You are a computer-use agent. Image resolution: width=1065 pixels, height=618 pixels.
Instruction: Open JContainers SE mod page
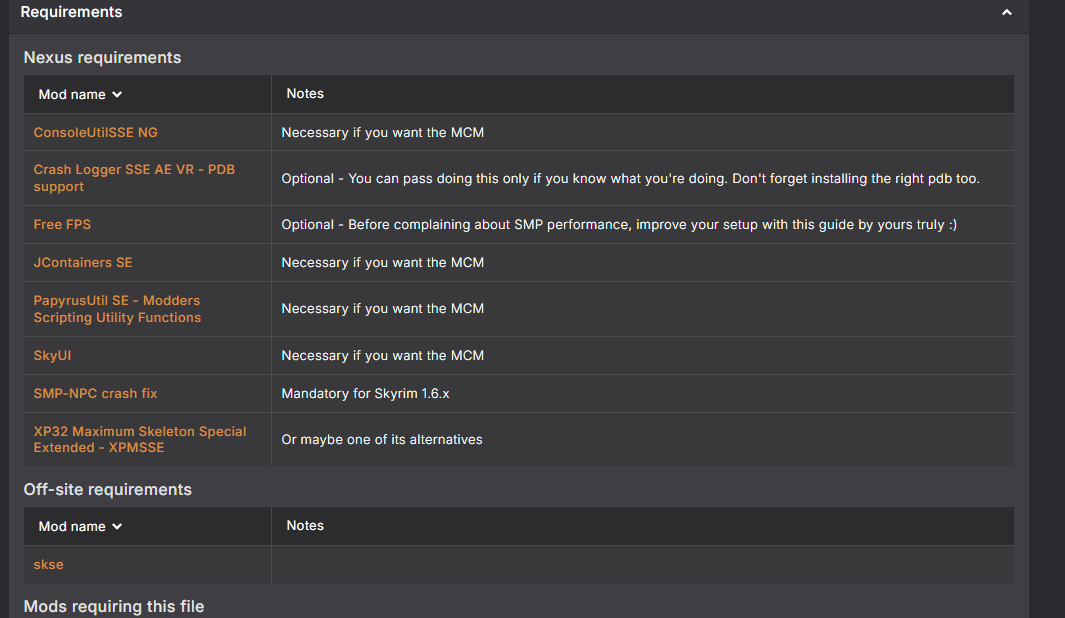pyautogui.click(x=83, y=262)
